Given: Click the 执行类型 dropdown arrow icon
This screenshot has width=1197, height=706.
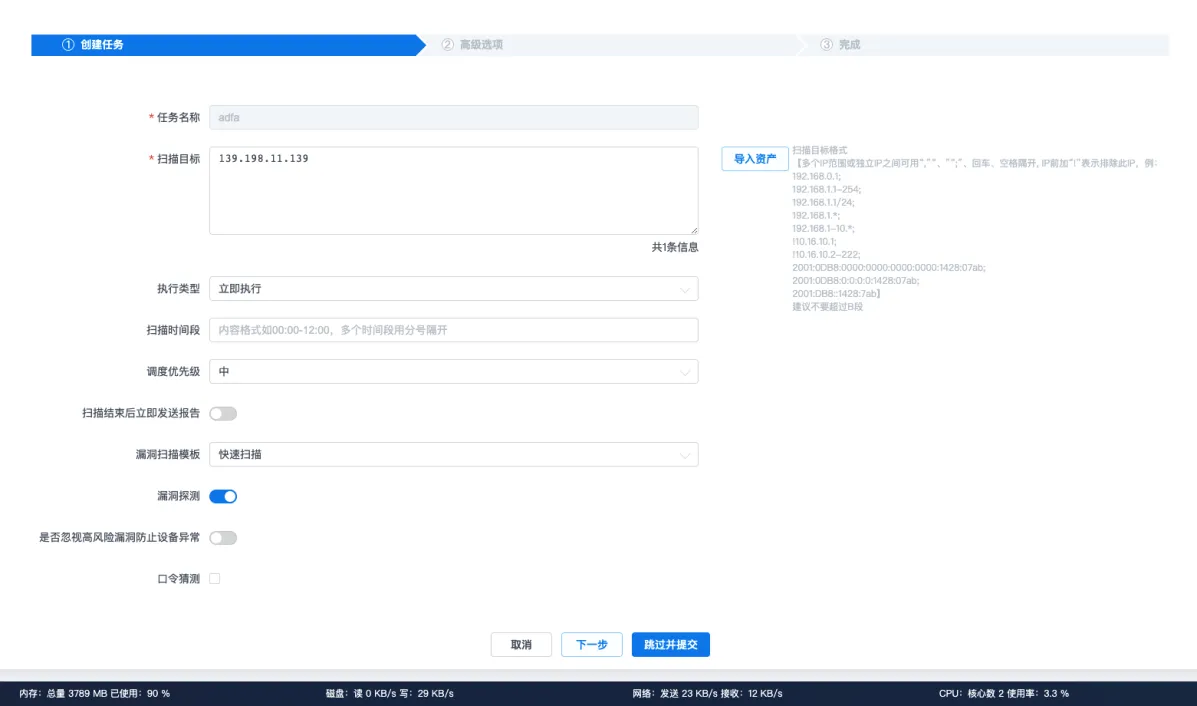Looking at the screenshot, I should point(685,289).
